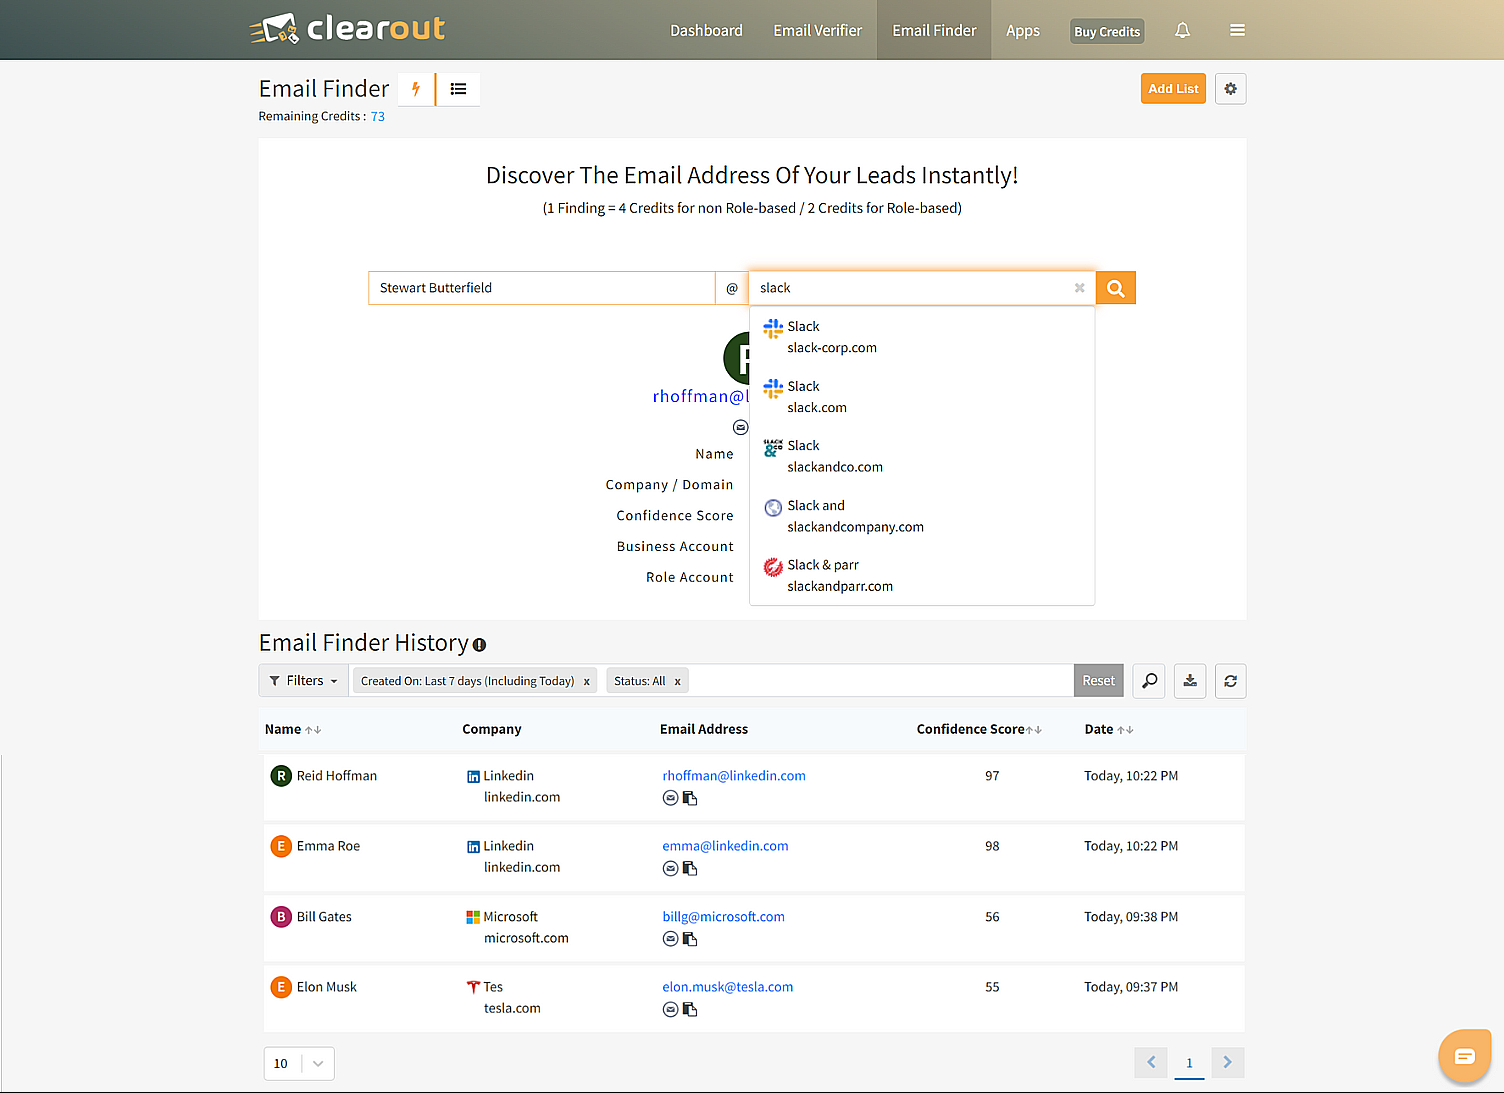
Task: Open rows-per-page dropdown showing 10
Action: (x=298, y=1063)
